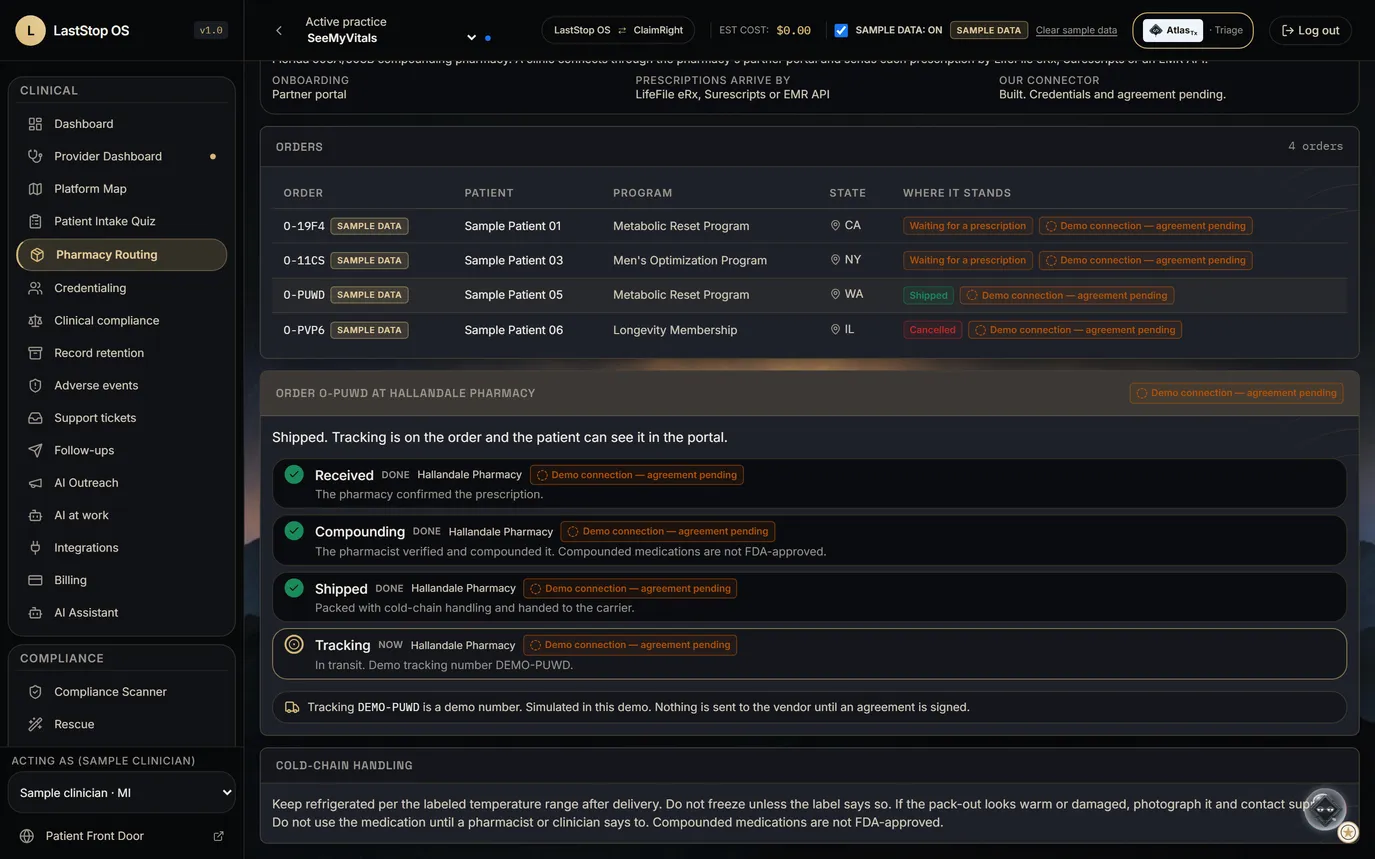Click the green check circle on the Received step

tap(294, 474)
